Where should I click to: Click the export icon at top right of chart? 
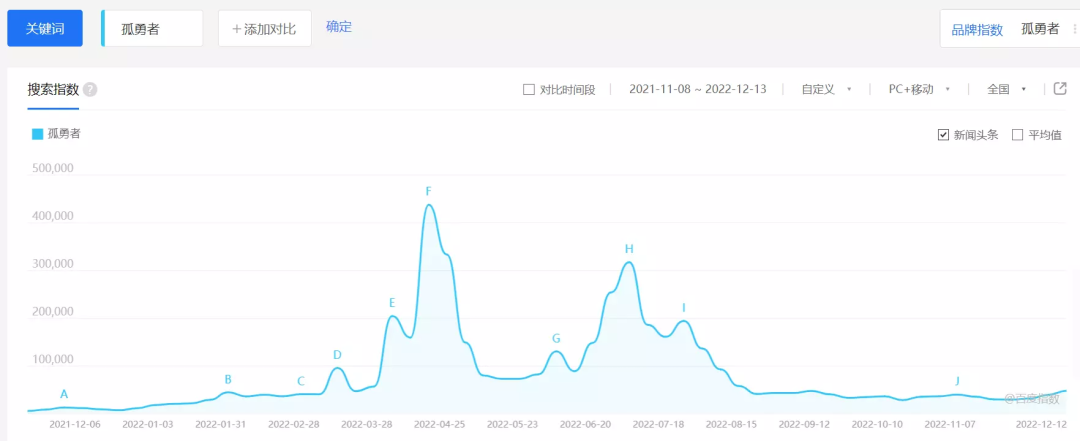point(1060,89)
